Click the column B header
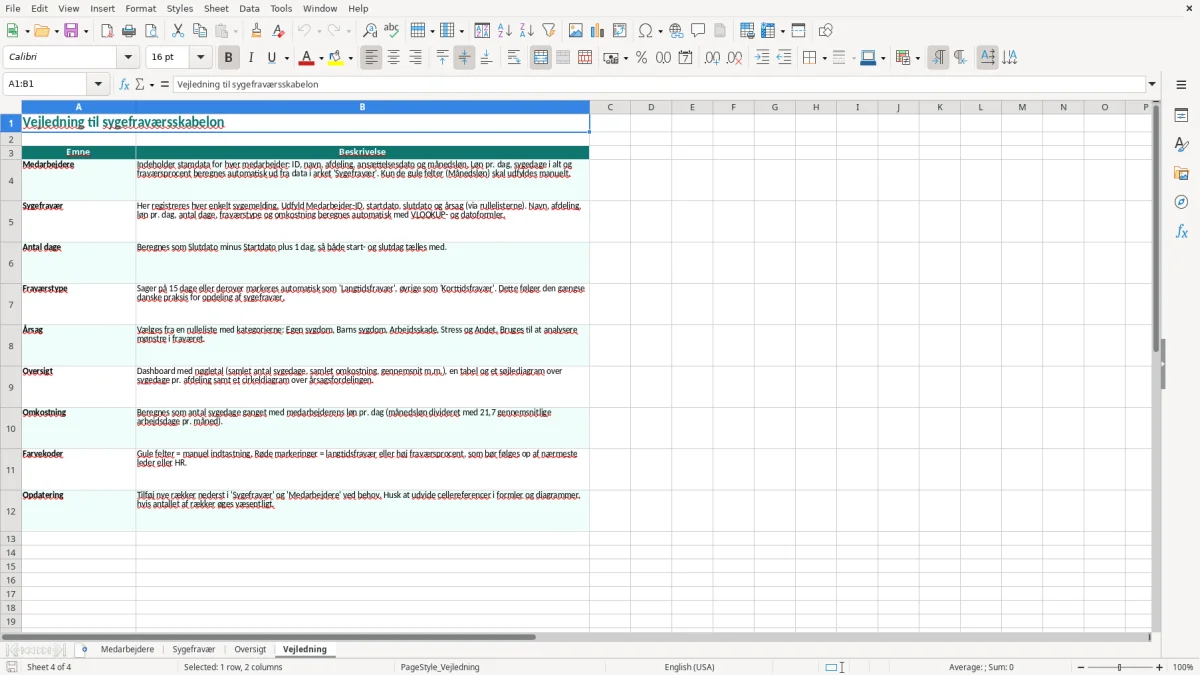This screenshot has width=1200, height=675. [x=362, y=107]
